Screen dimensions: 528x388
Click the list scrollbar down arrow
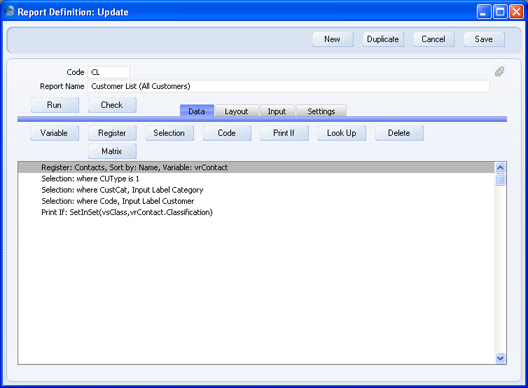tap(500, 358)
